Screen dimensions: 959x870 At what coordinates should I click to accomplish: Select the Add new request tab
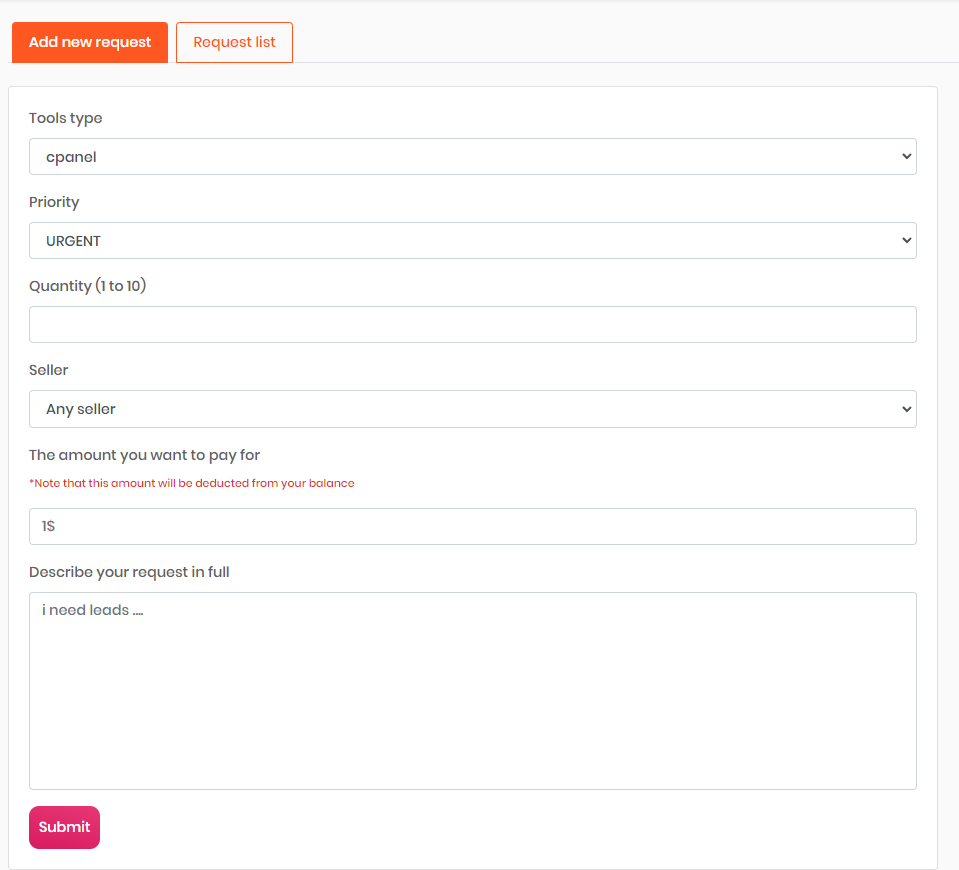point(90,42)
